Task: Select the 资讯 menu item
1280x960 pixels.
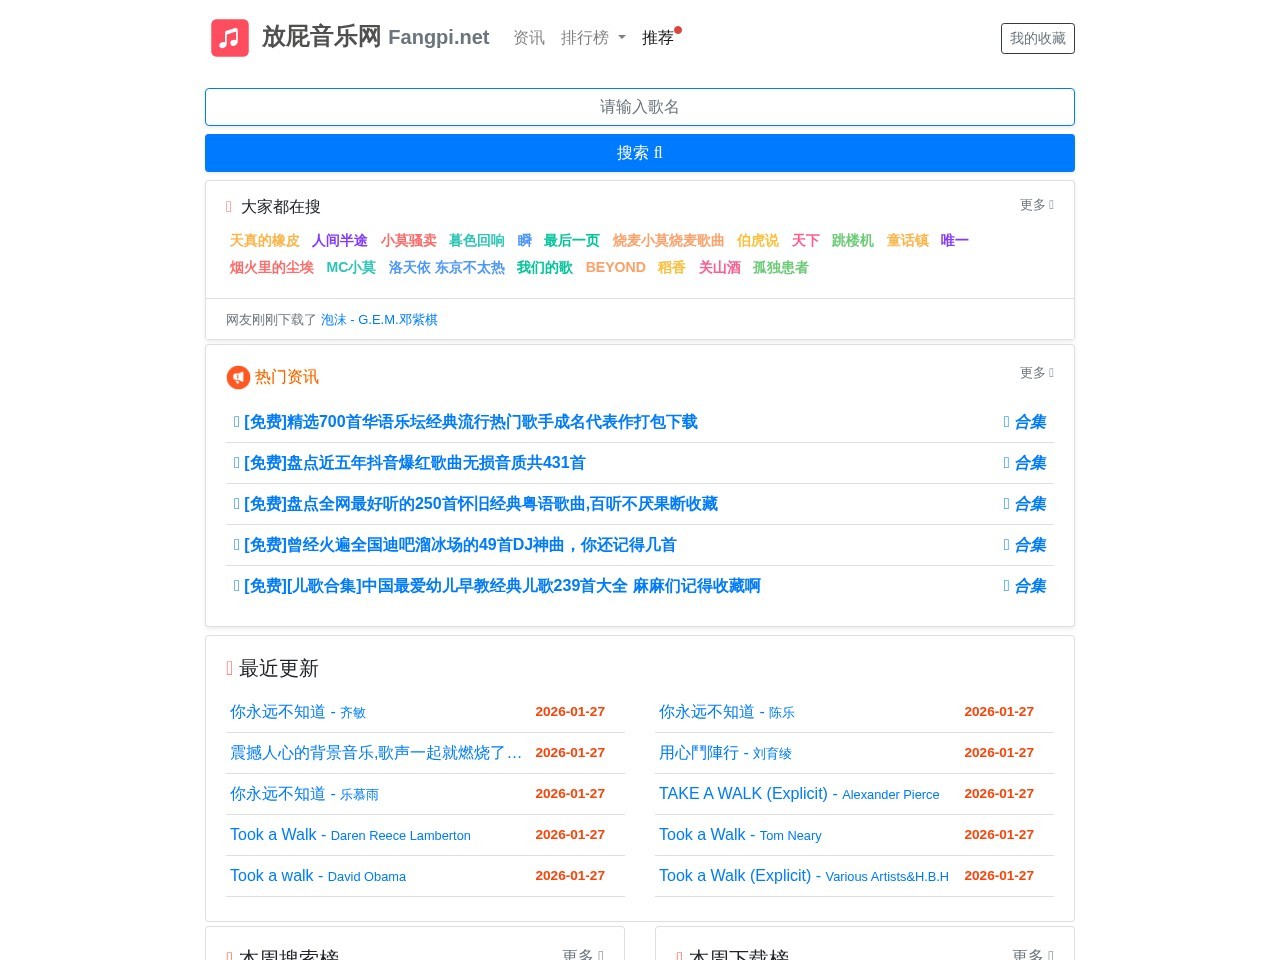Action: point(529,38)
